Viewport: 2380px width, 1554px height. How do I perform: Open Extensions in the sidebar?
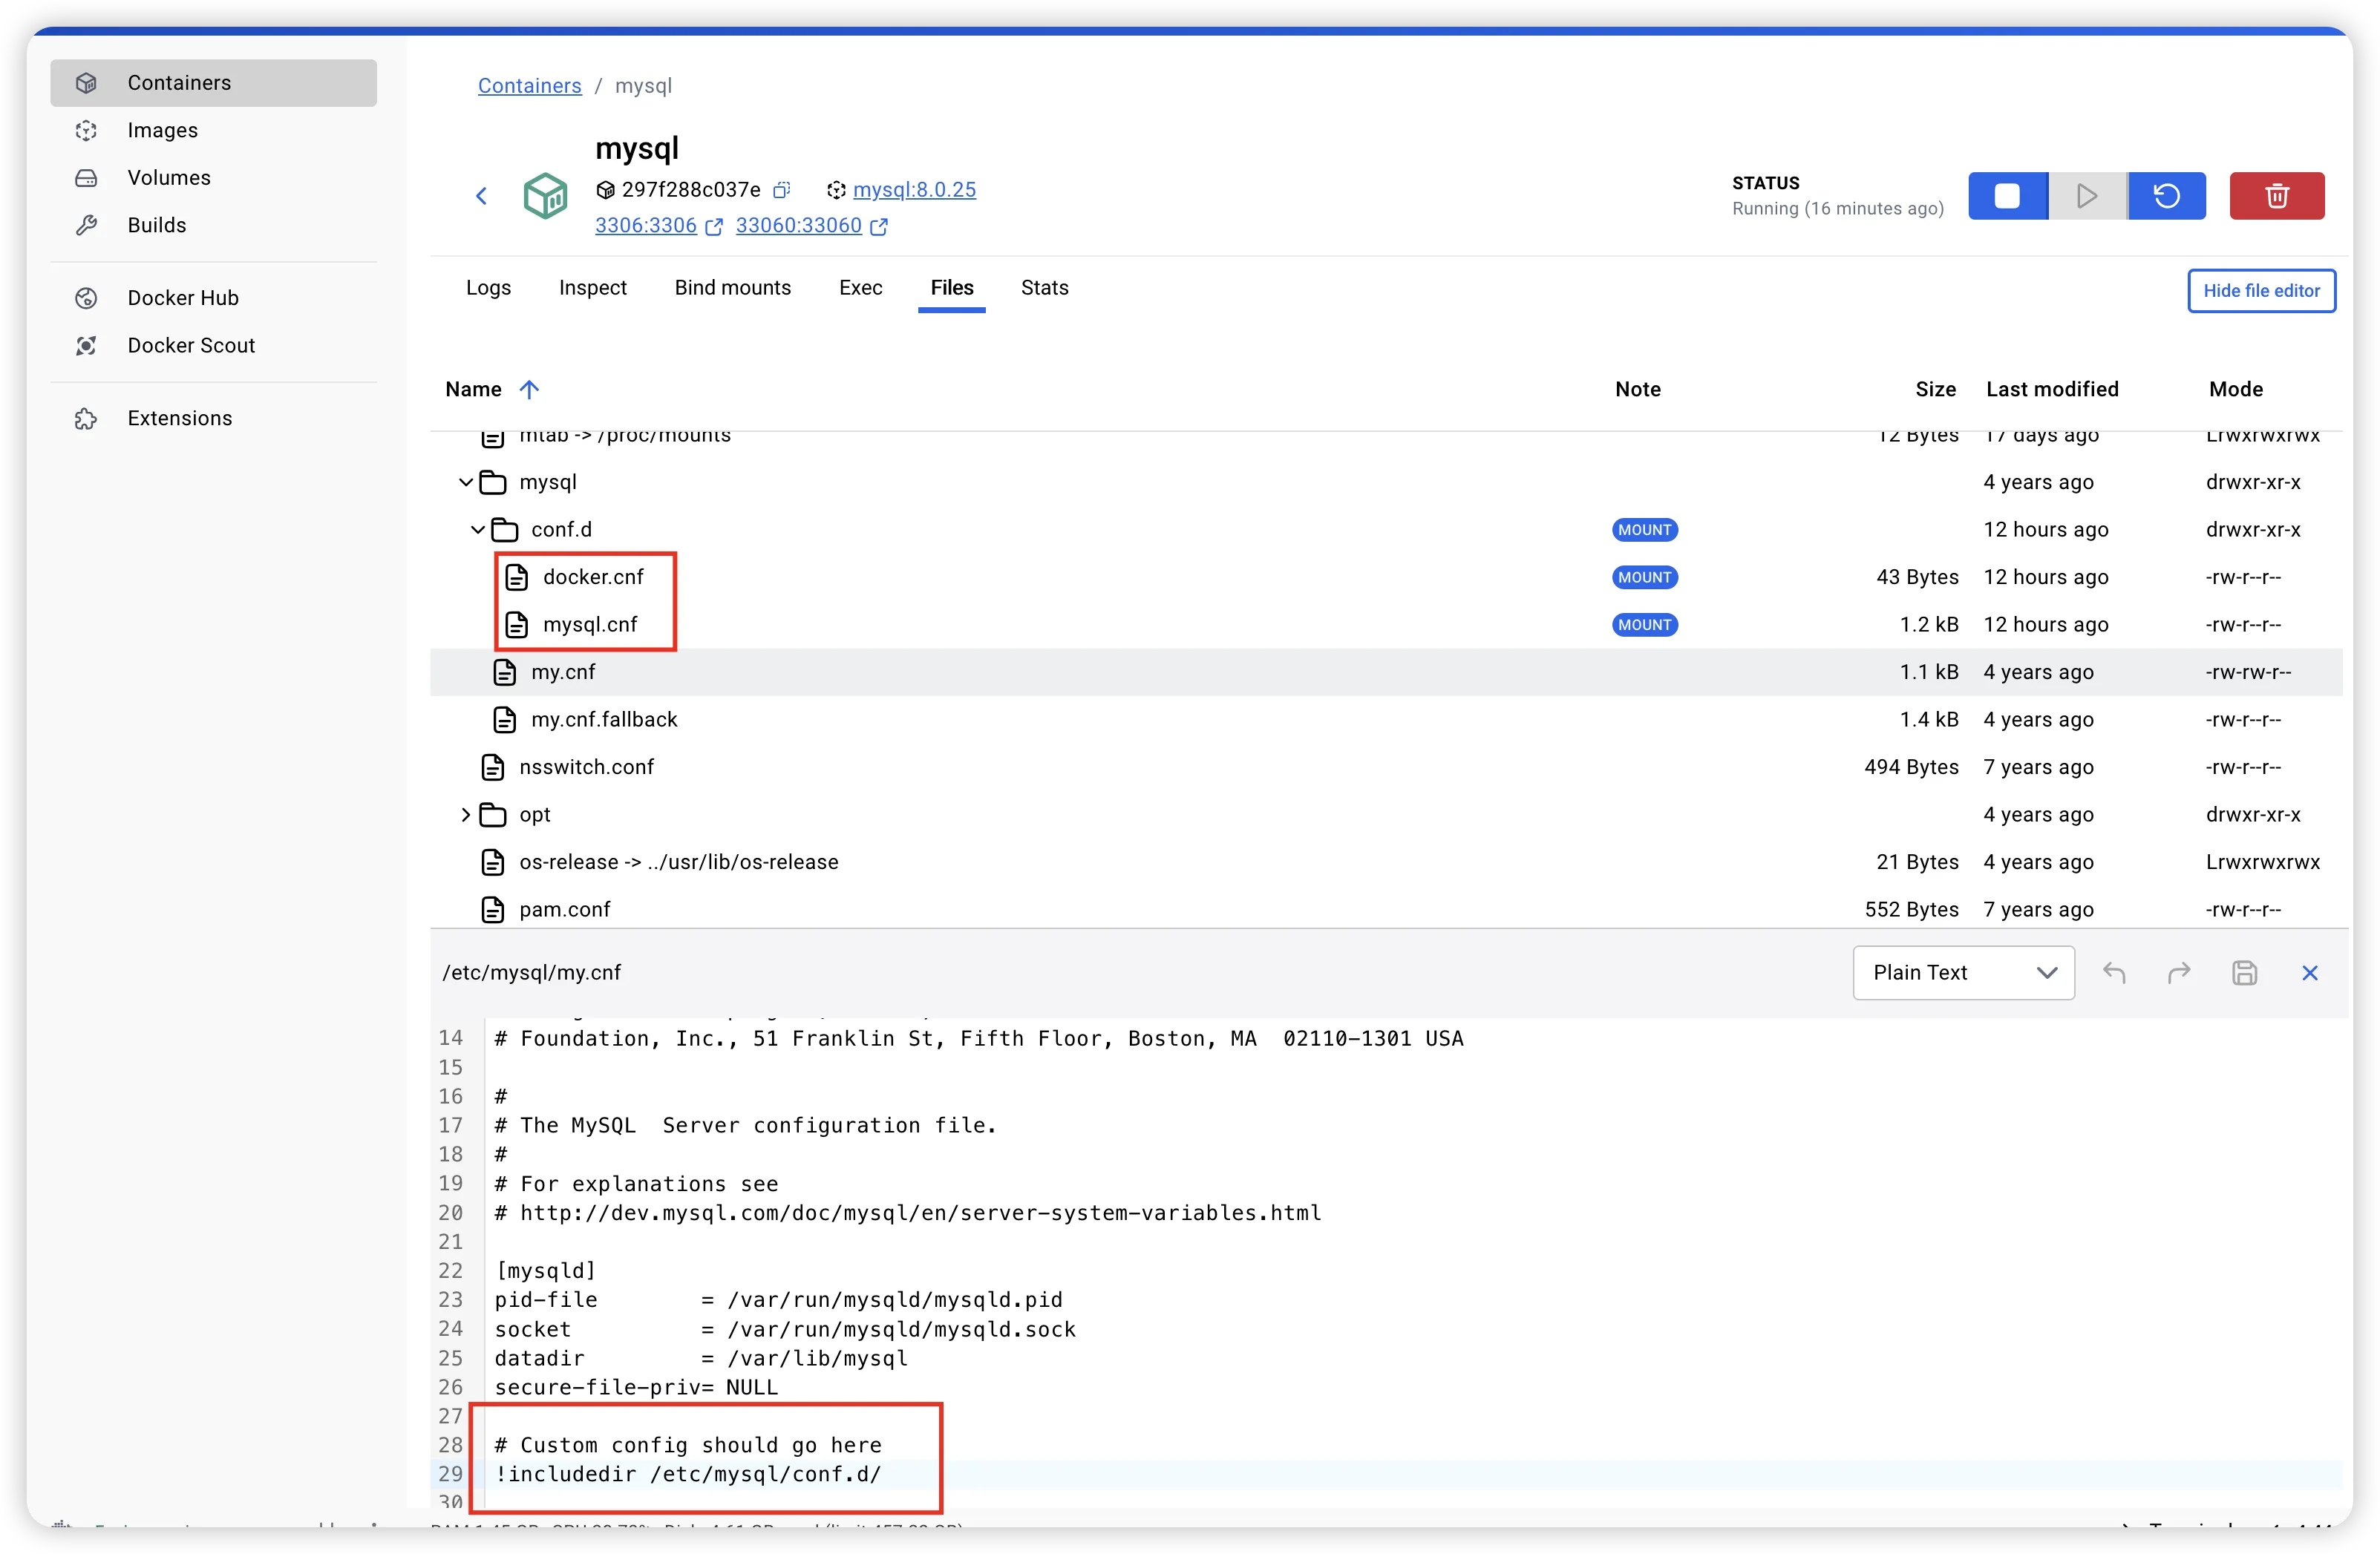click(x=213, y=418)
